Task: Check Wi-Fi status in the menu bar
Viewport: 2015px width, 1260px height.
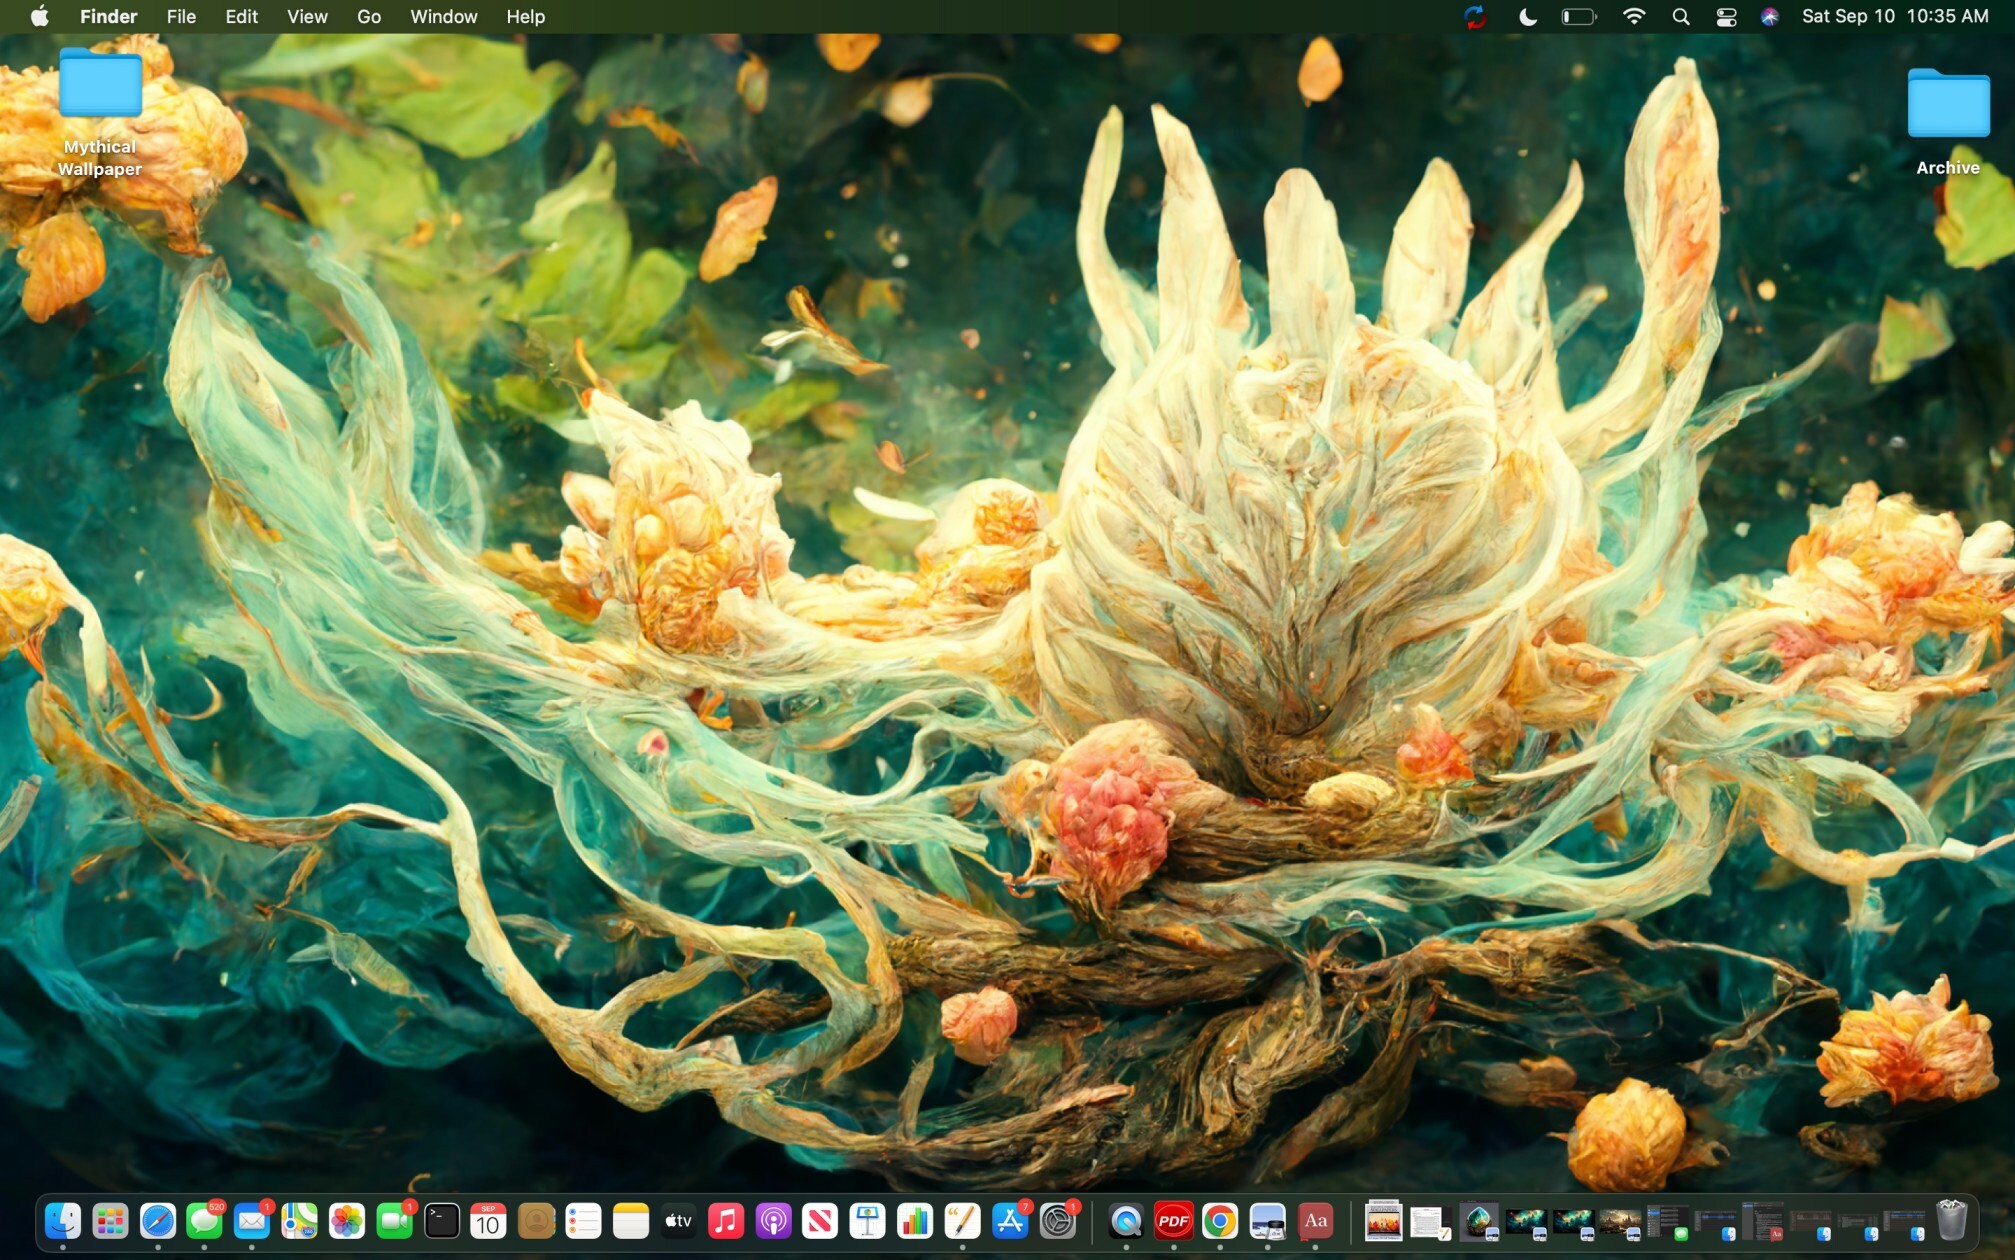Action: point(1633,16)
